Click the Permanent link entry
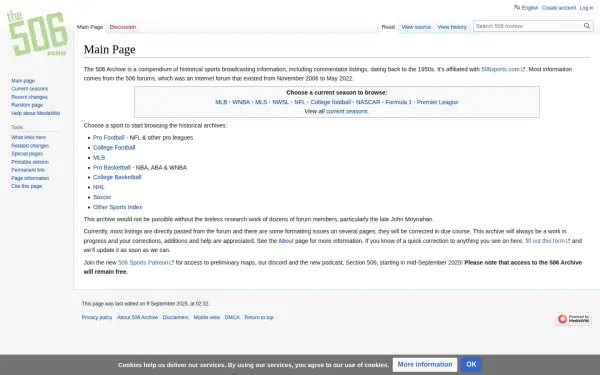This screenshot has width=600, height=375. [x=28, y=170]
